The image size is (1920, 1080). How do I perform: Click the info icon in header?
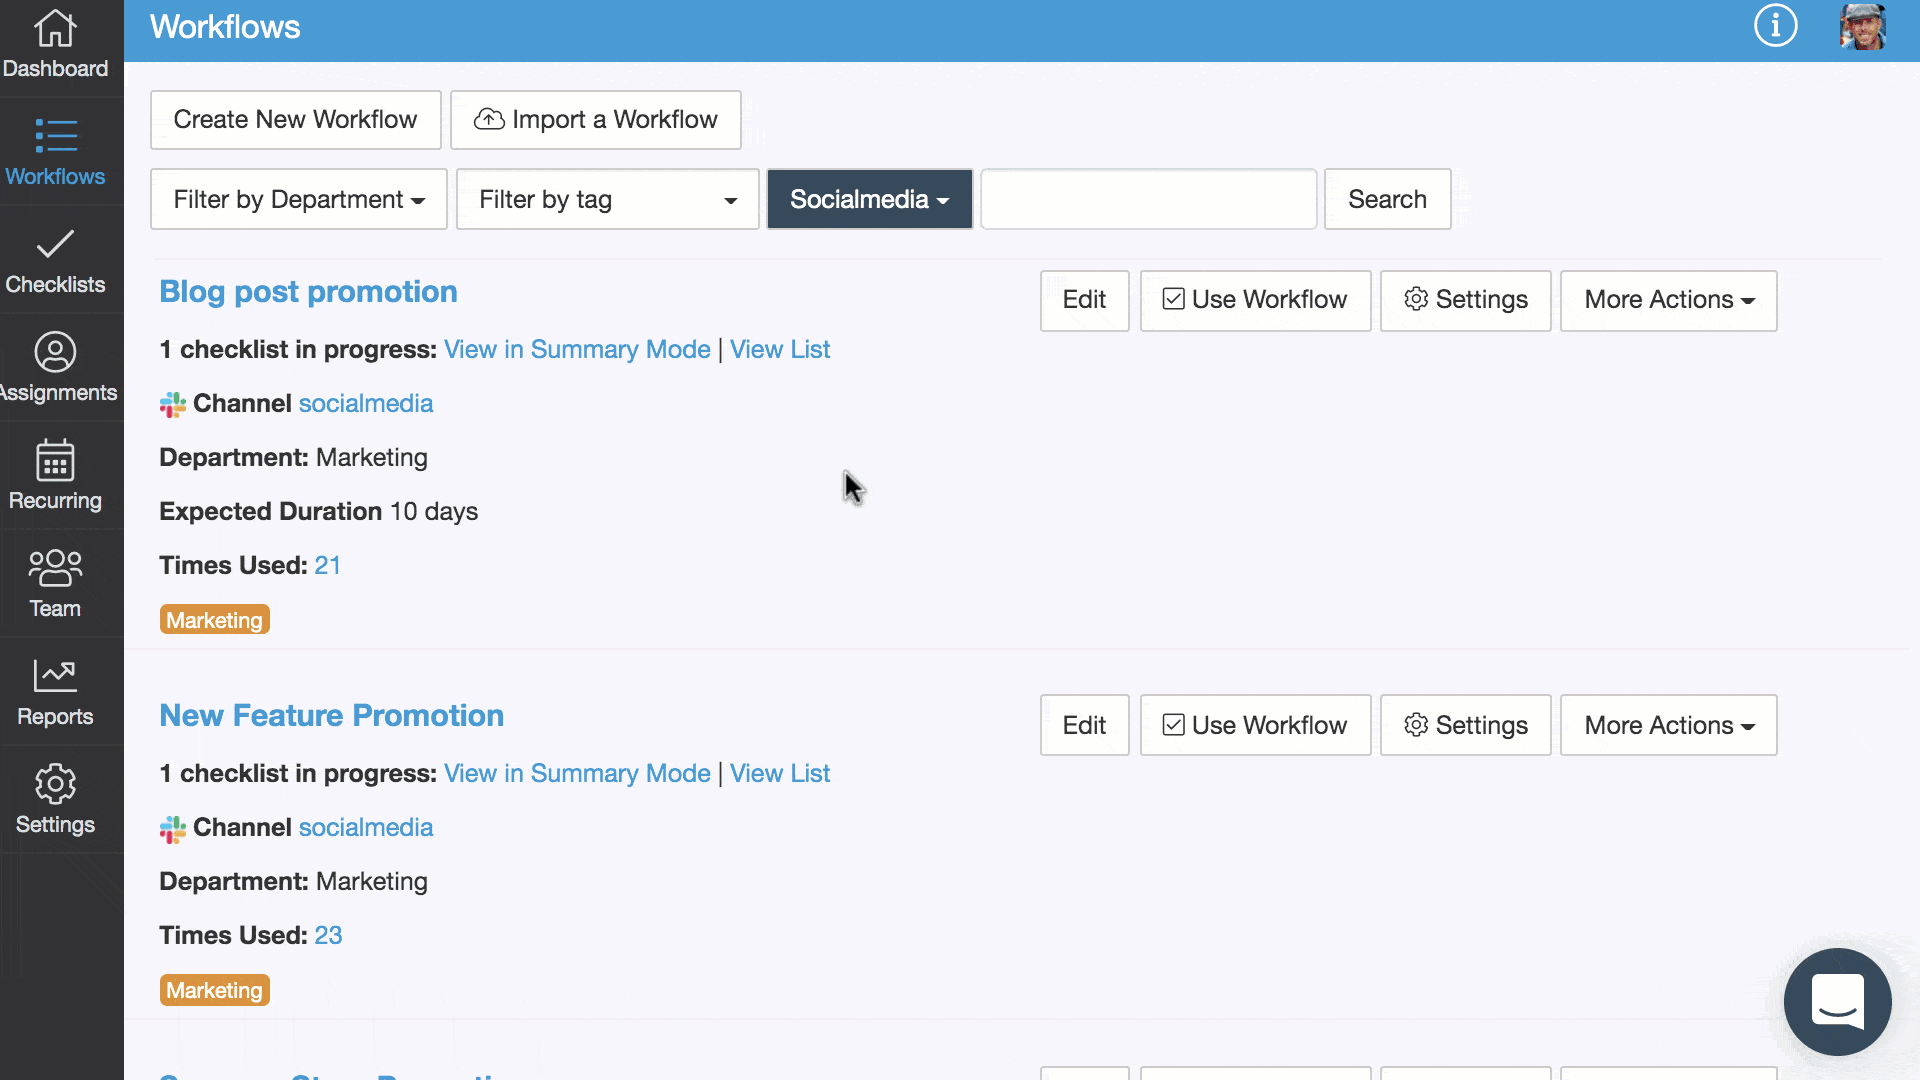[x=1775, y=26]
